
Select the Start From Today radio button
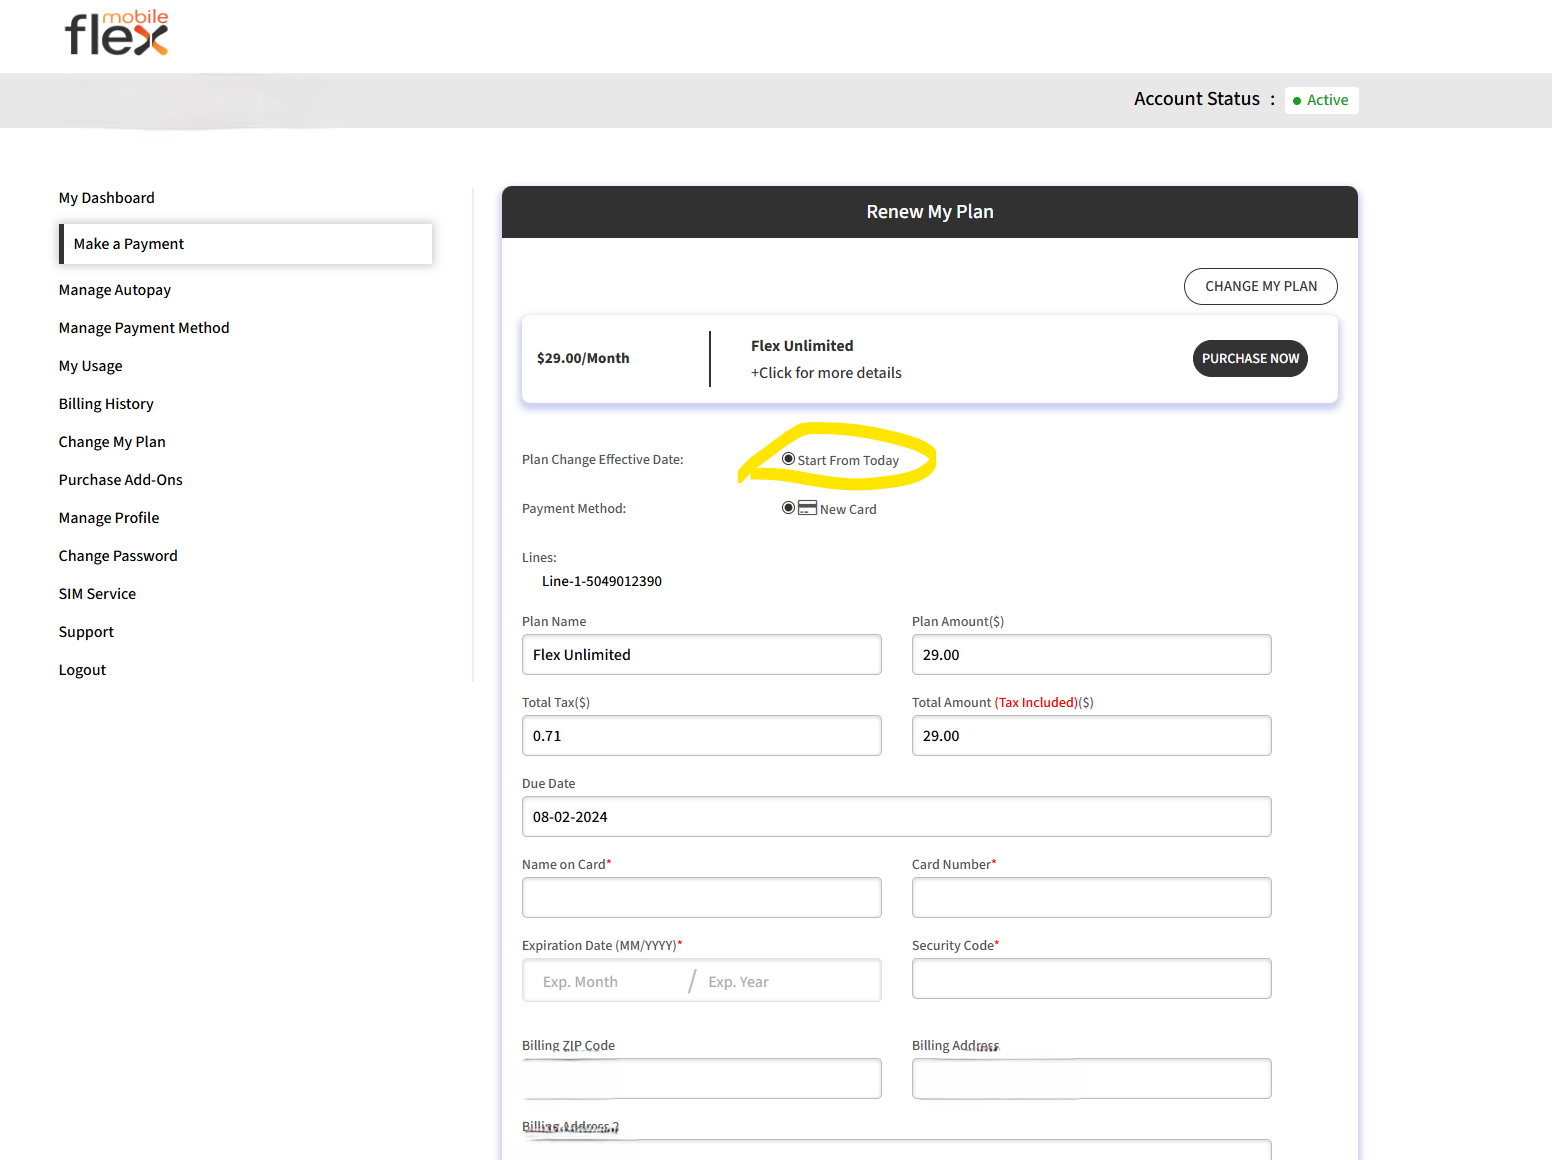click(x=788, y=458)
